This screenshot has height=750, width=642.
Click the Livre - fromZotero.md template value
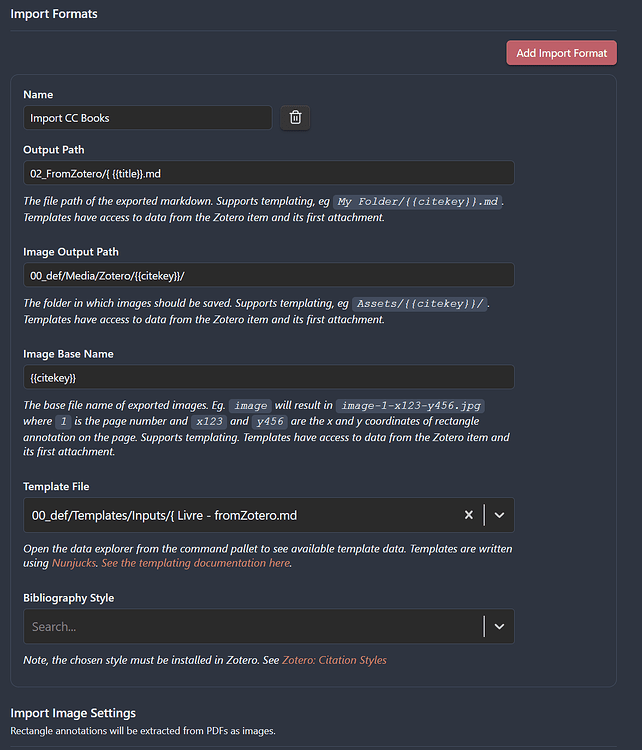point(165,515)
